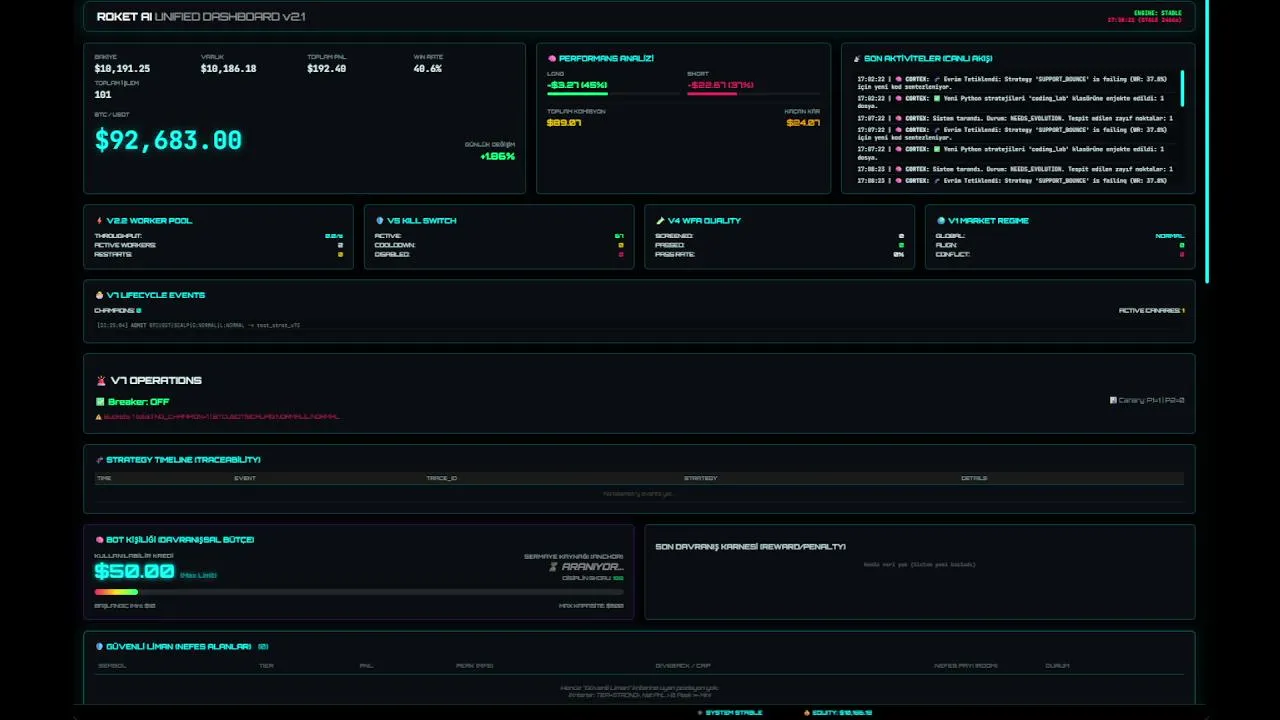Click the System Stable footer status
The height and width of the screenshot is (720, 1280).
pyautogui.click(x=734, y=713)
